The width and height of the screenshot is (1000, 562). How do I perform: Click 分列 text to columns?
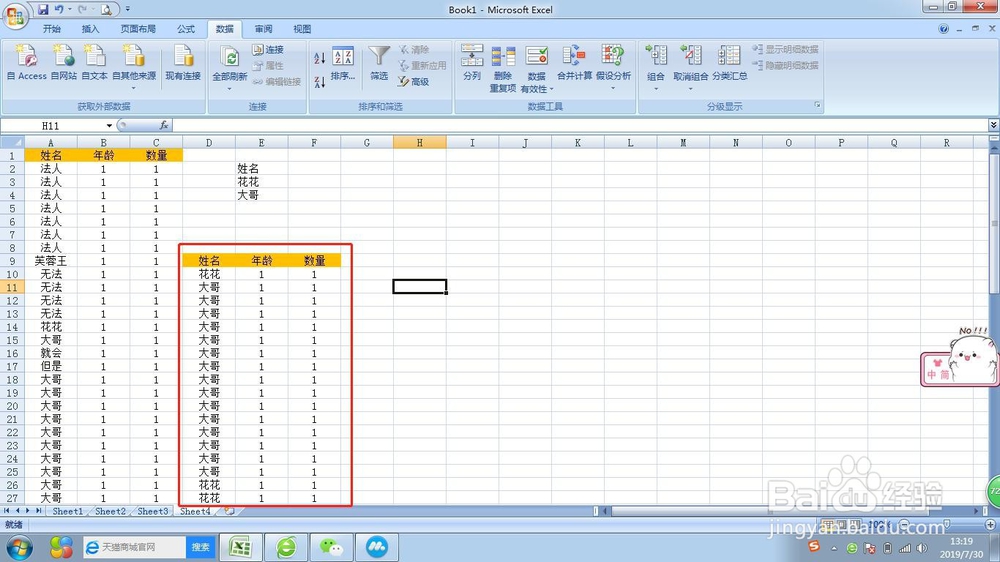click(472, 63)
